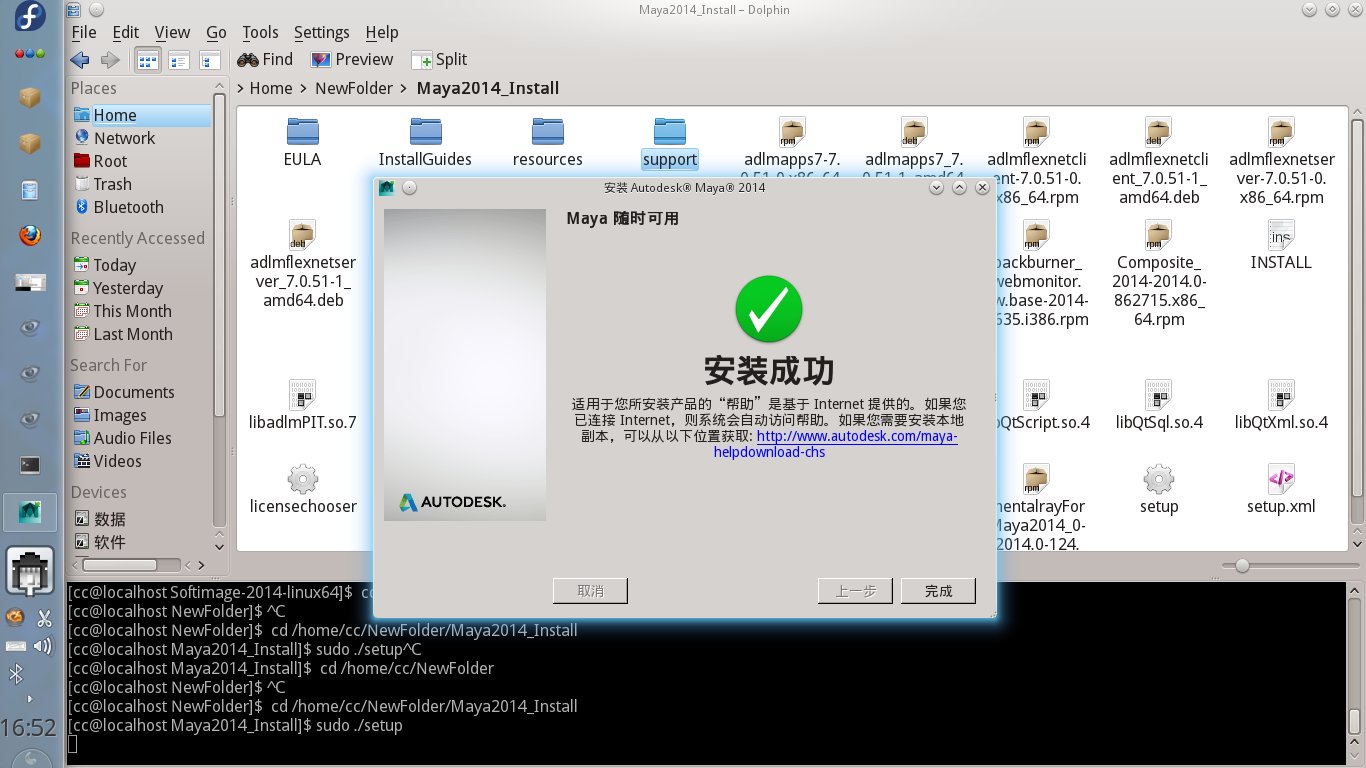1366x768 pixels.
Task: Click the Places panel vertical scrollbar
Action: [219, 310]
